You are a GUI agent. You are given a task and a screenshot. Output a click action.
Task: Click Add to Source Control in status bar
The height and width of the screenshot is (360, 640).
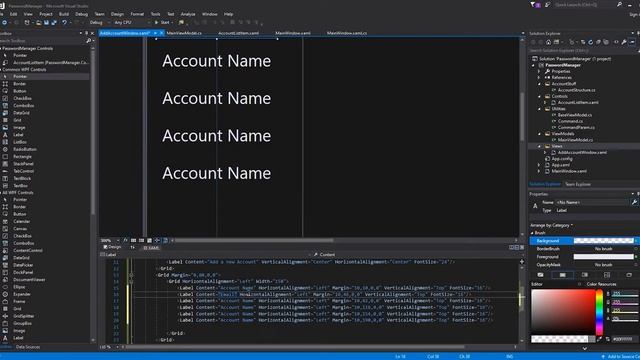pos(620,357)
